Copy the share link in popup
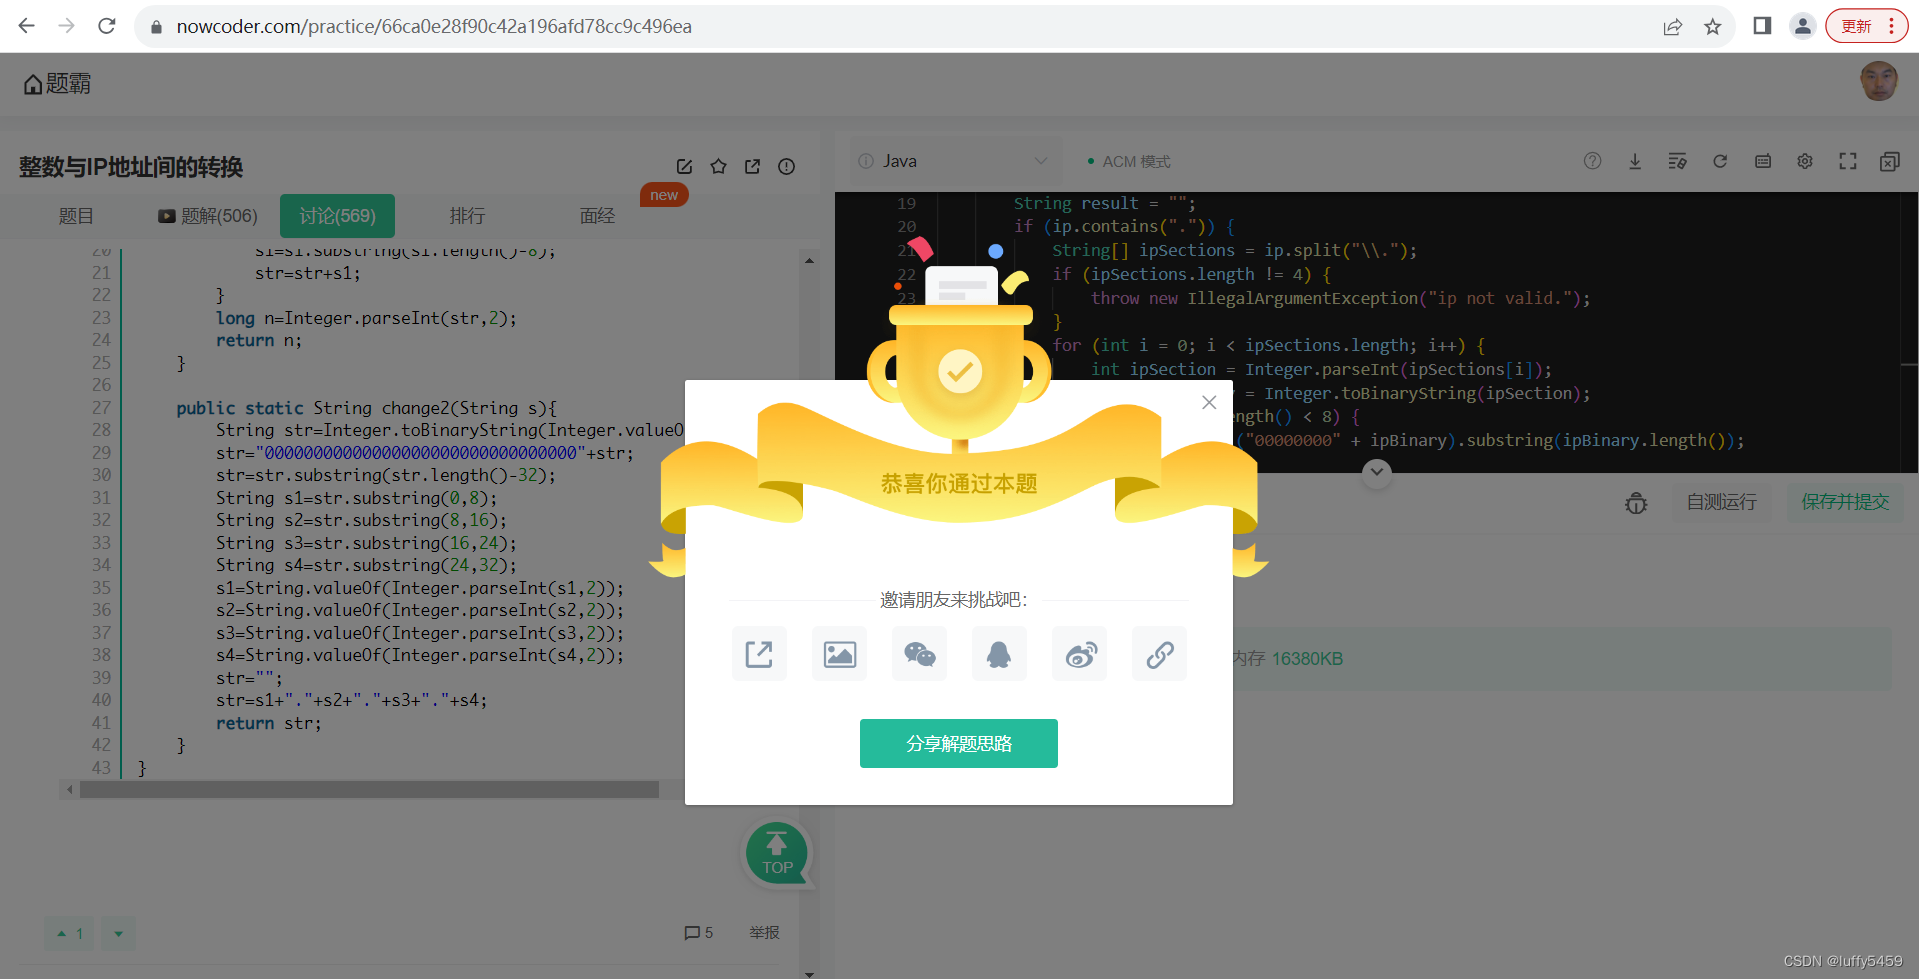Viewport: 1919px width, 979px height. click(x=1159, y=654)
